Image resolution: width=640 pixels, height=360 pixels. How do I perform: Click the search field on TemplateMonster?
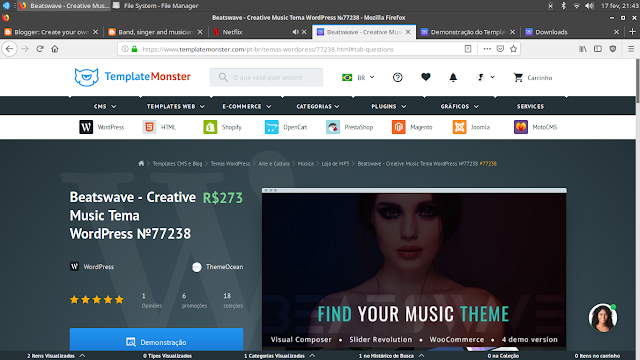tap(266, 77)
